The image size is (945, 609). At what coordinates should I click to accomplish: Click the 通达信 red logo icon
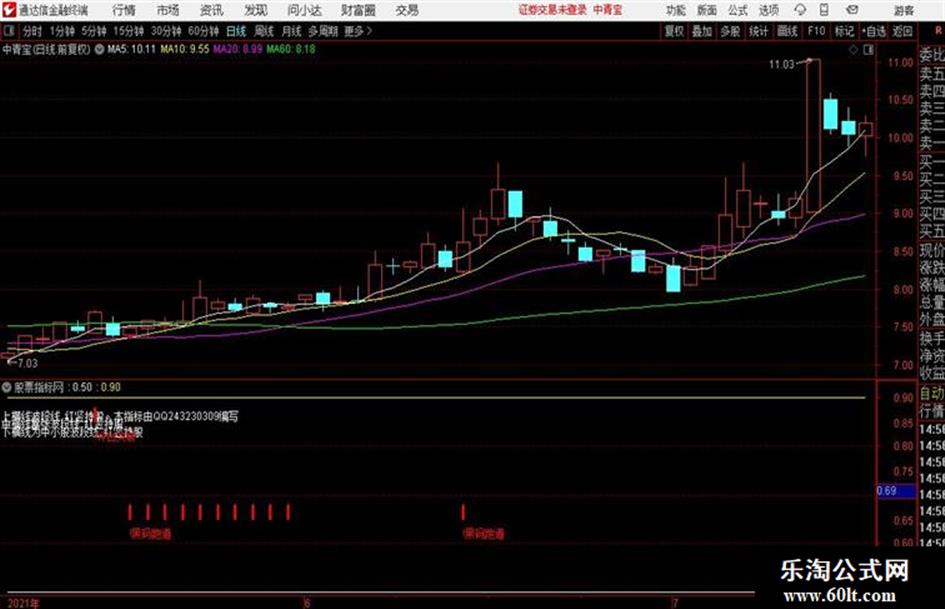(x=9, y=10)
